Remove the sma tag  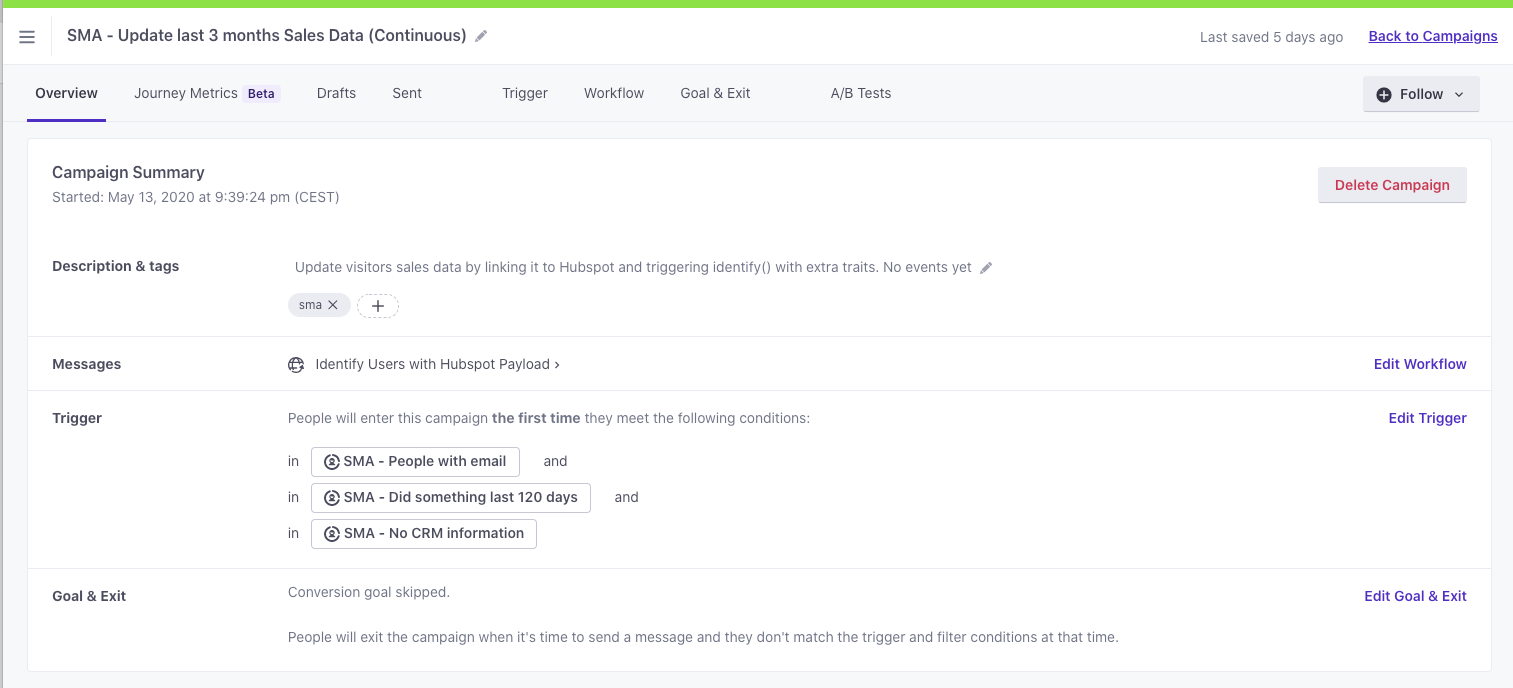click(x=333, y=305)
